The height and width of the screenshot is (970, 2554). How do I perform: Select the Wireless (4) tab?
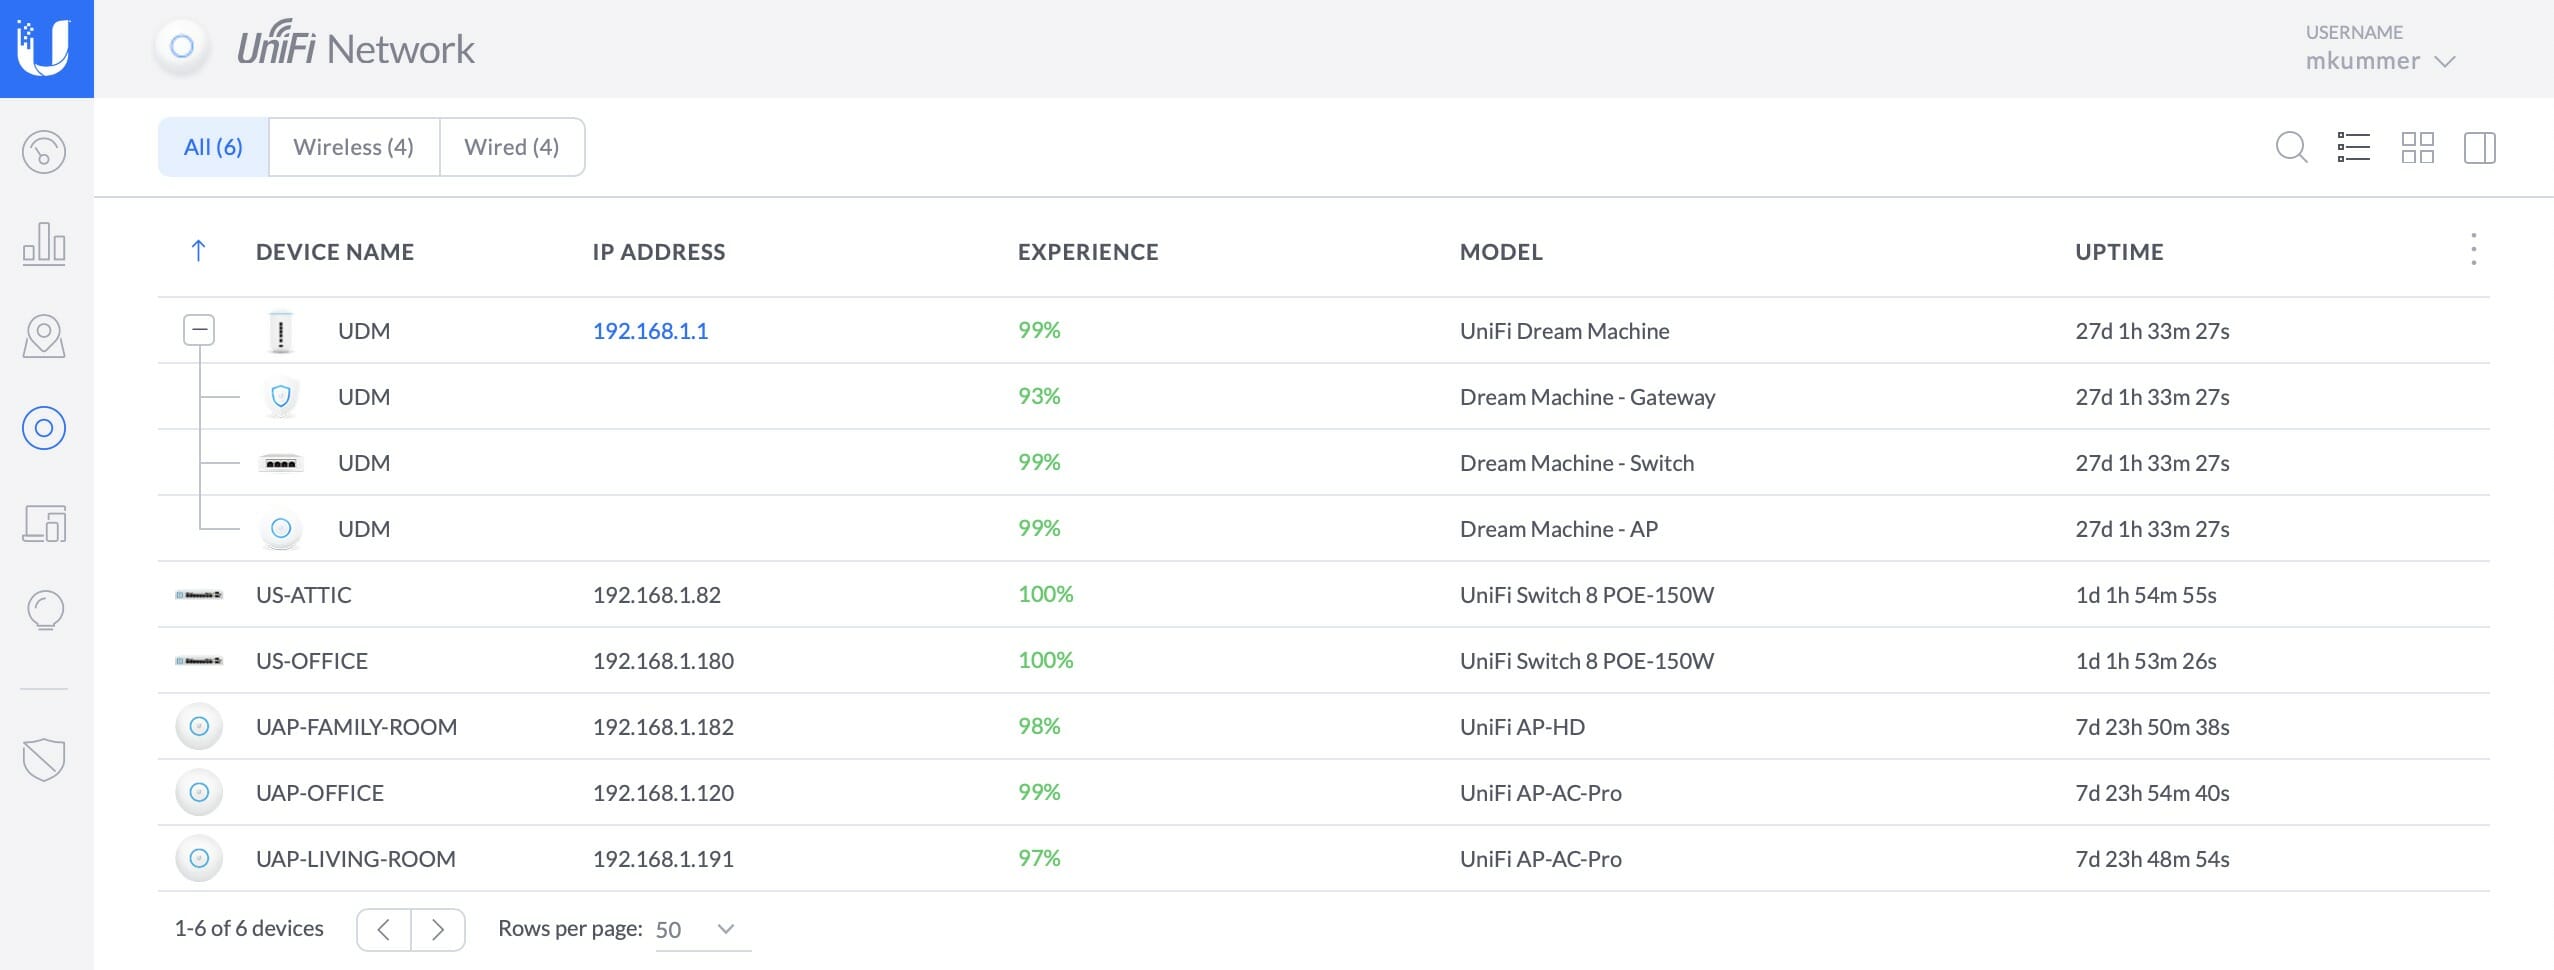[353, 147]
